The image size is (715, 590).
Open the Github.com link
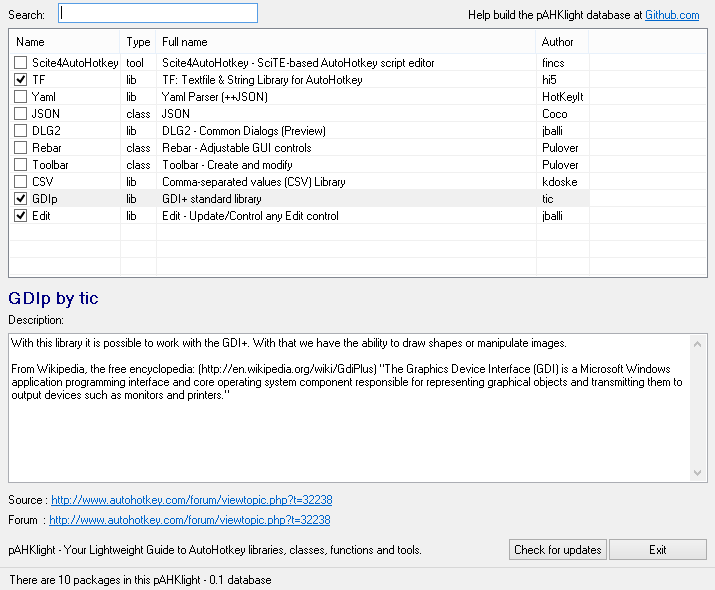pyautogui.click(x=672, y=15)
